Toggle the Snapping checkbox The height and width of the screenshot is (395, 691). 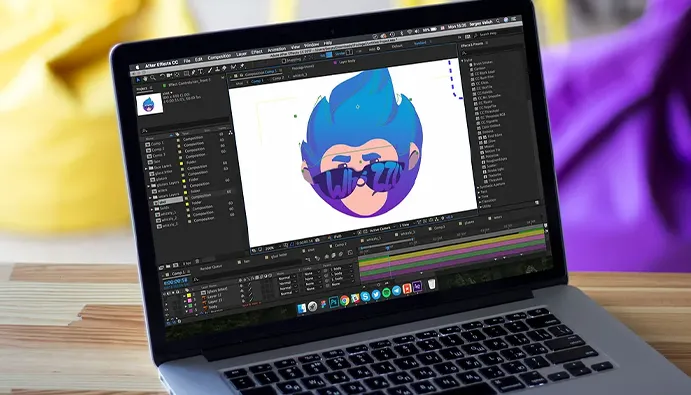click(x=284, y=61)
